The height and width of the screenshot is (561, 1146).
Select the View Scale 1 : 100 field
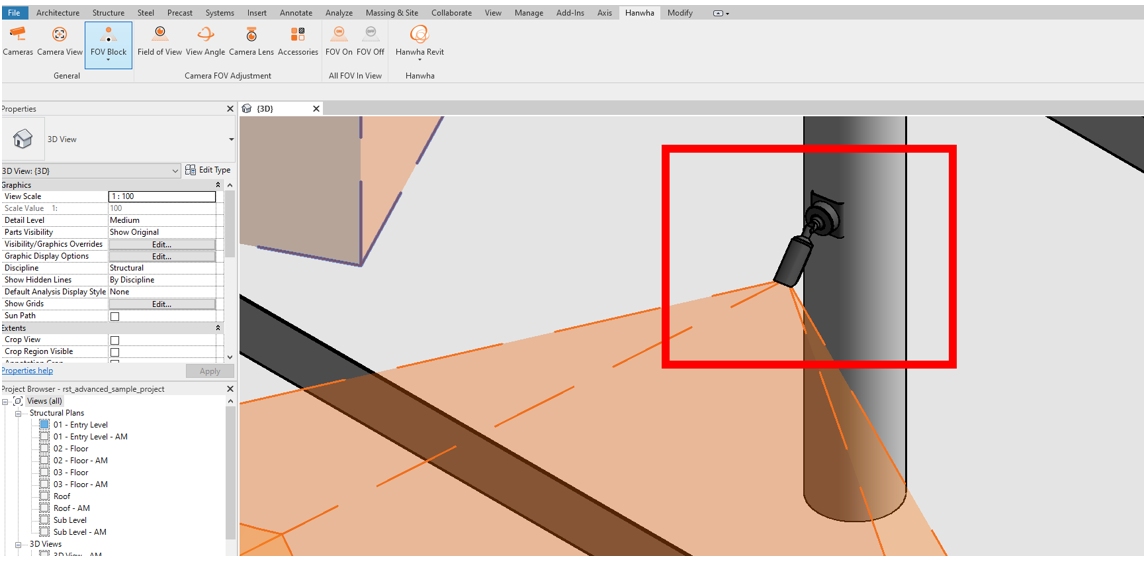tap(161, 197)
